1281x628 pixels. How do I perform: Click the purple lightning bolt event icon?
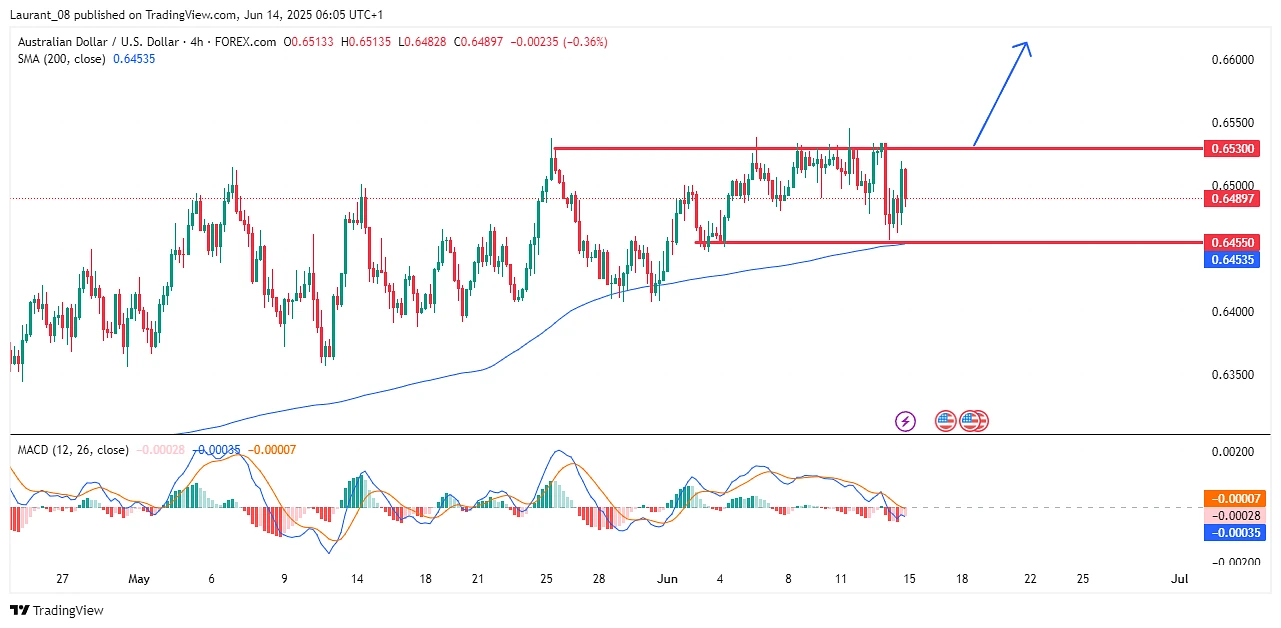(x=905, y=421)
